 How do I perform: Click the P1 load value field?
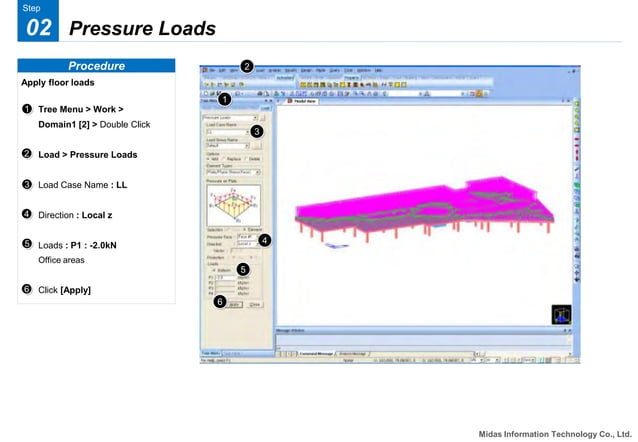point(225,278)
